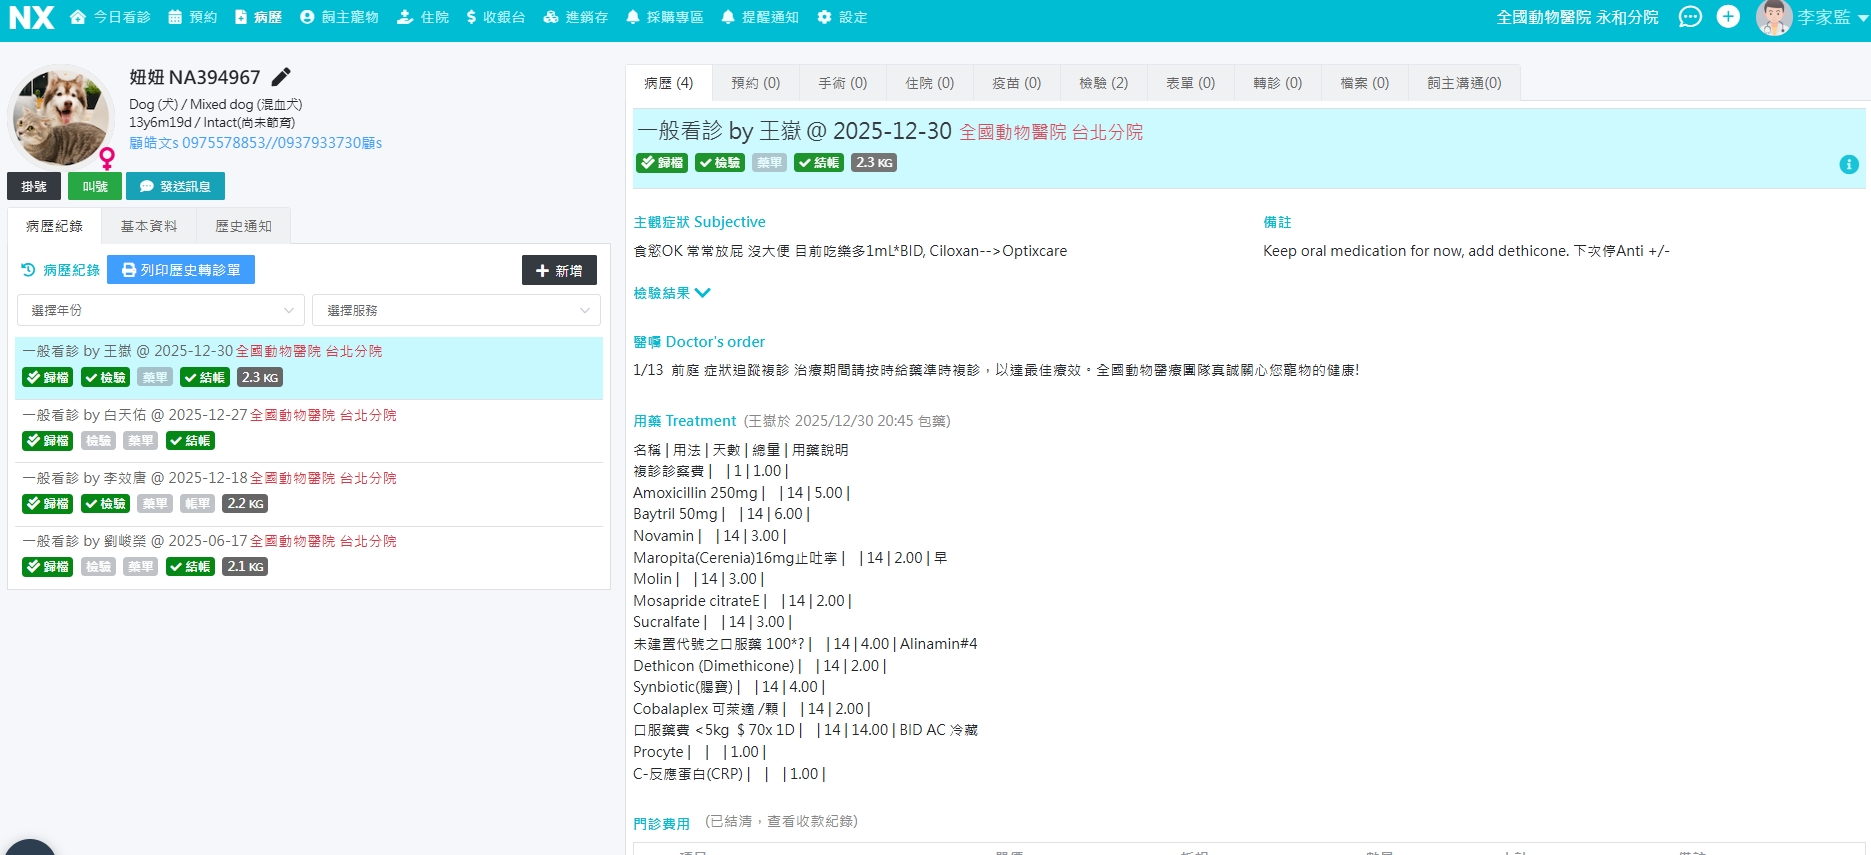Switch to the 檢驗 (2) tab

tap(1103, 83)
